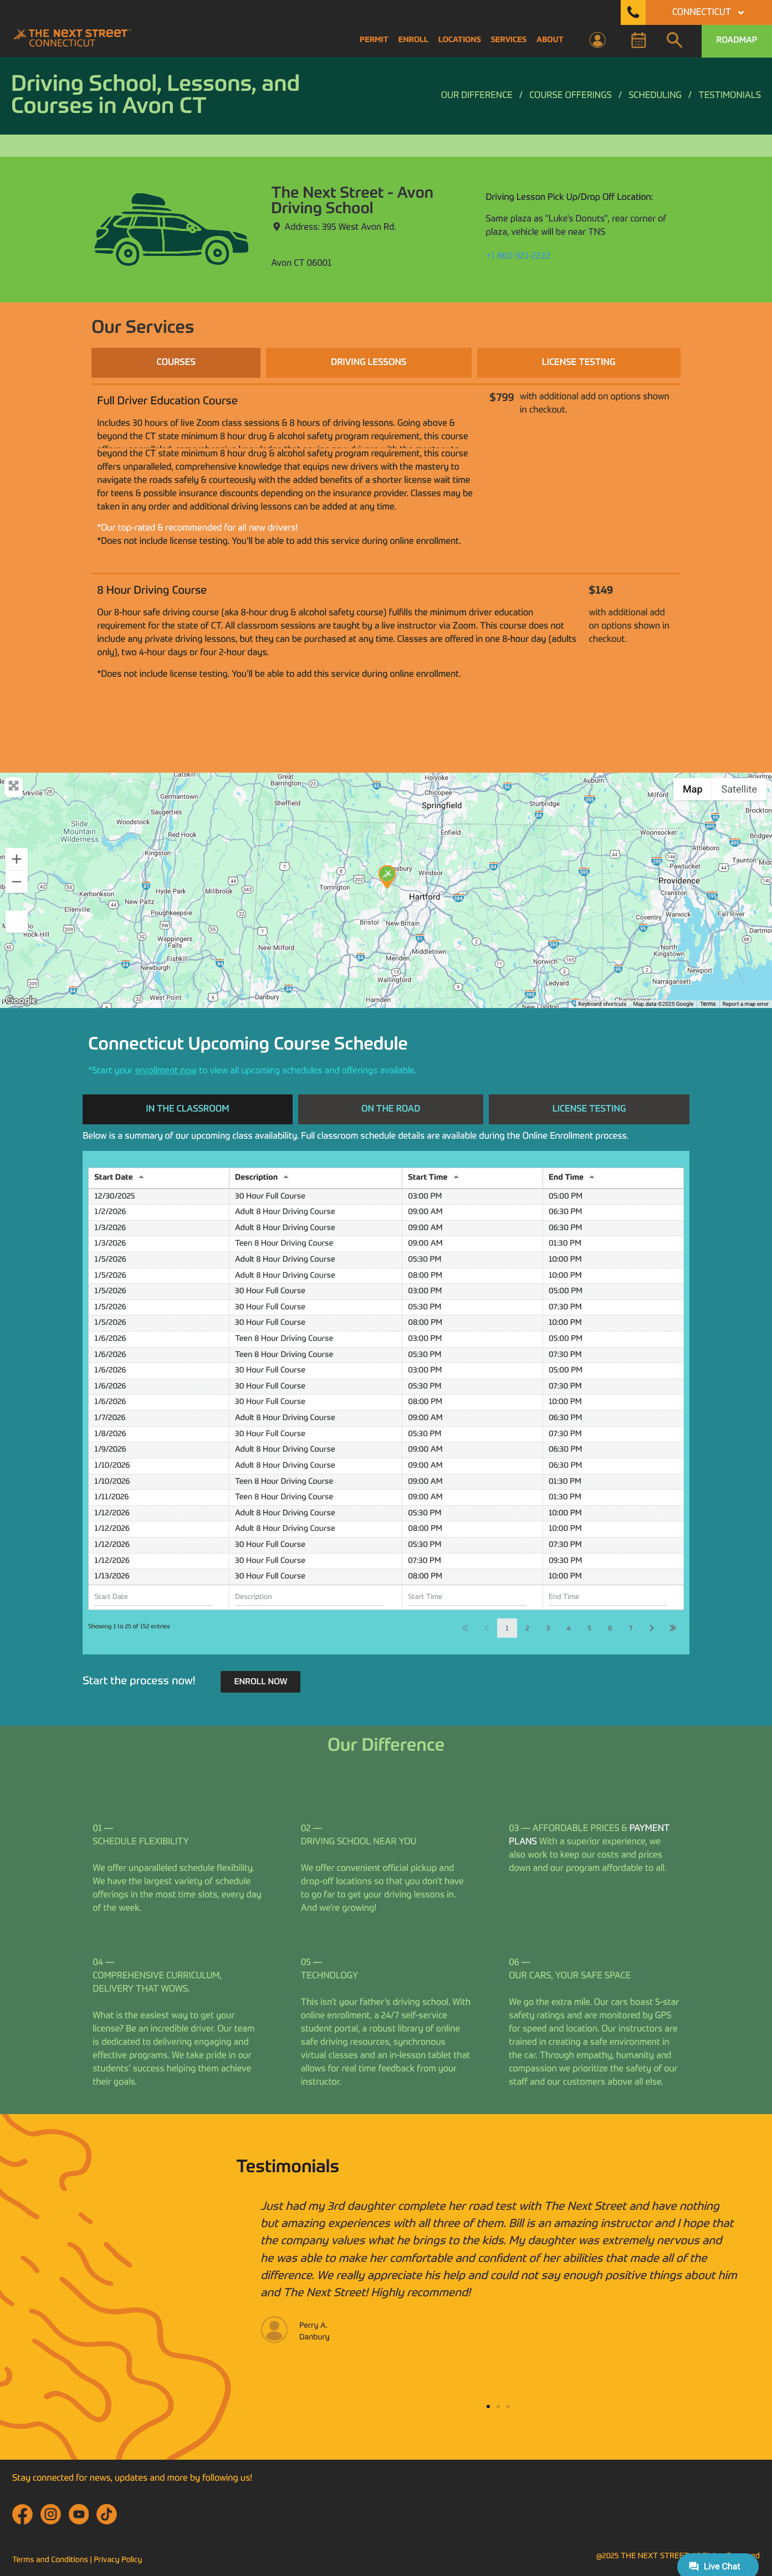Select the ON THE ROAD schedule tab

tap(390, 1109)
